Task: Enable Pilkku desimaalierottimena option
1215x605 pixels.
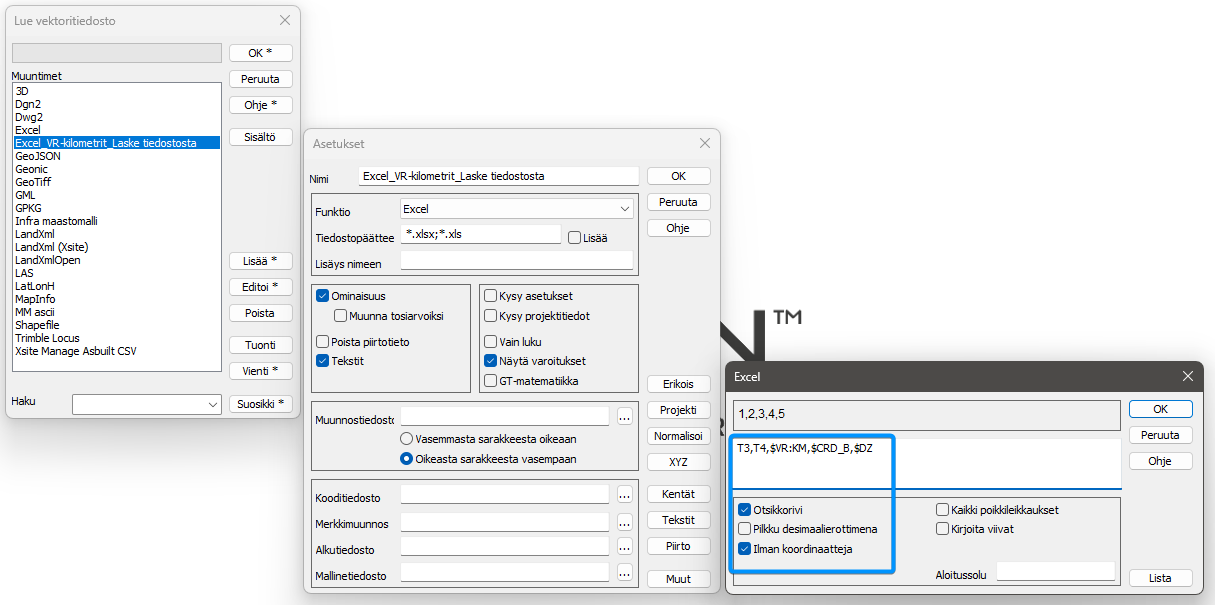Action: pos(745,529)
